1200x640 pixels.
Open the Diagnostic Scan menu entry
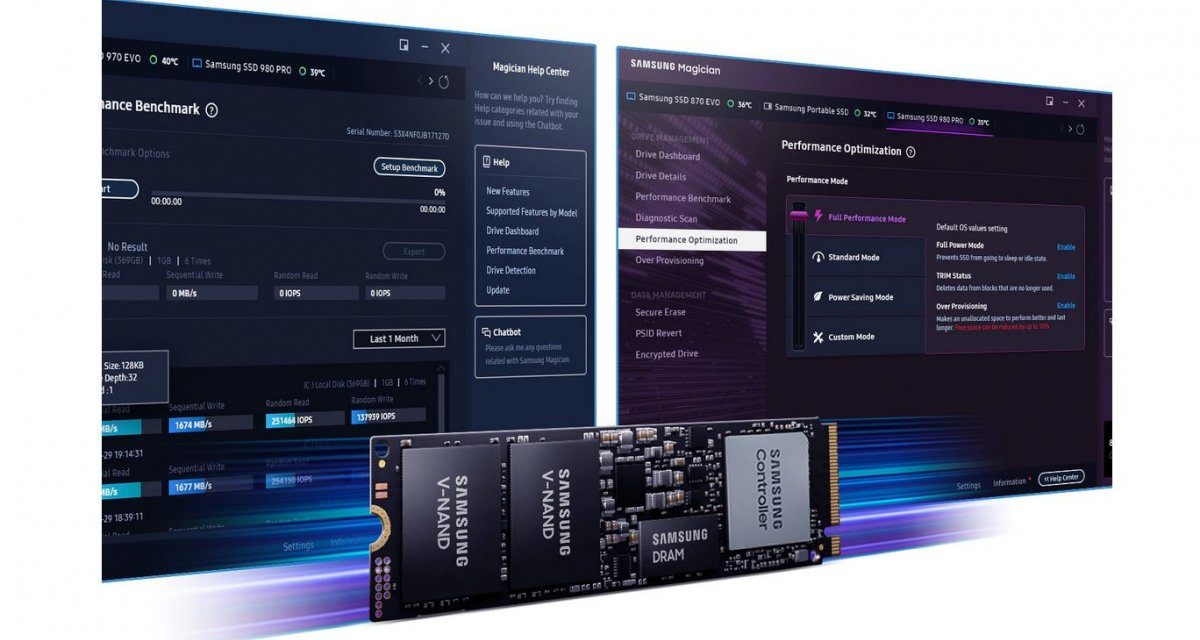pos(667,218)
